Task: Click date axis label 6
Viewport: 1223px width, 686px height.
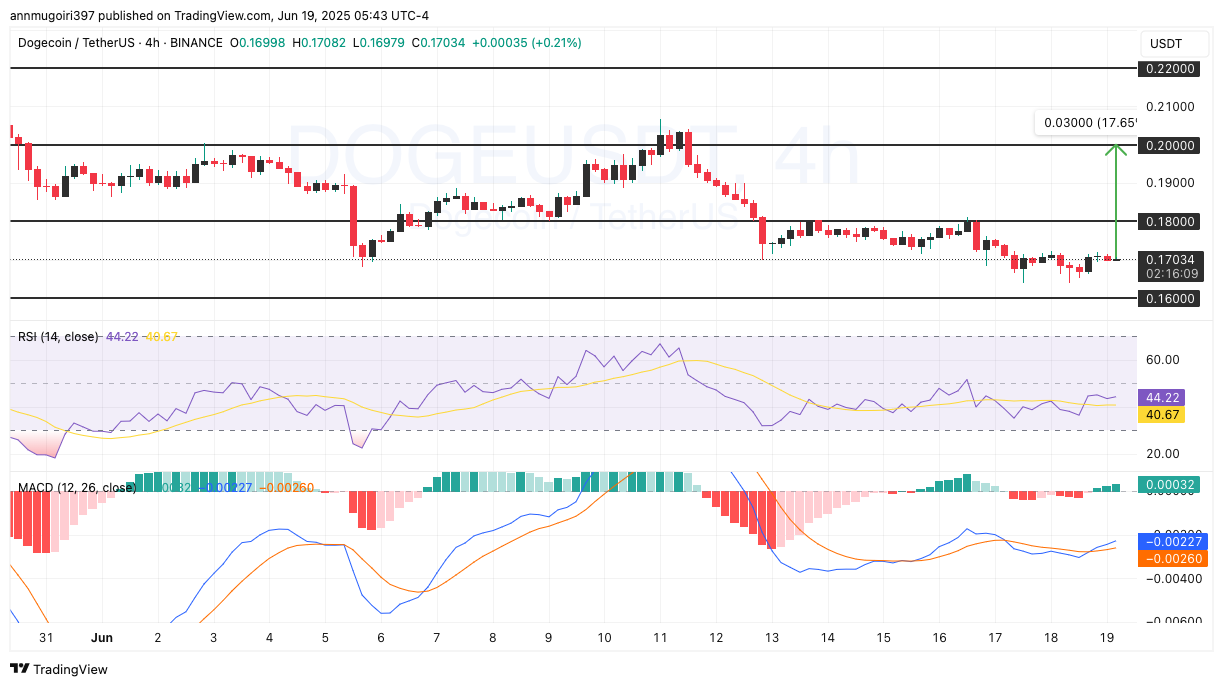Action: point(381,637)
